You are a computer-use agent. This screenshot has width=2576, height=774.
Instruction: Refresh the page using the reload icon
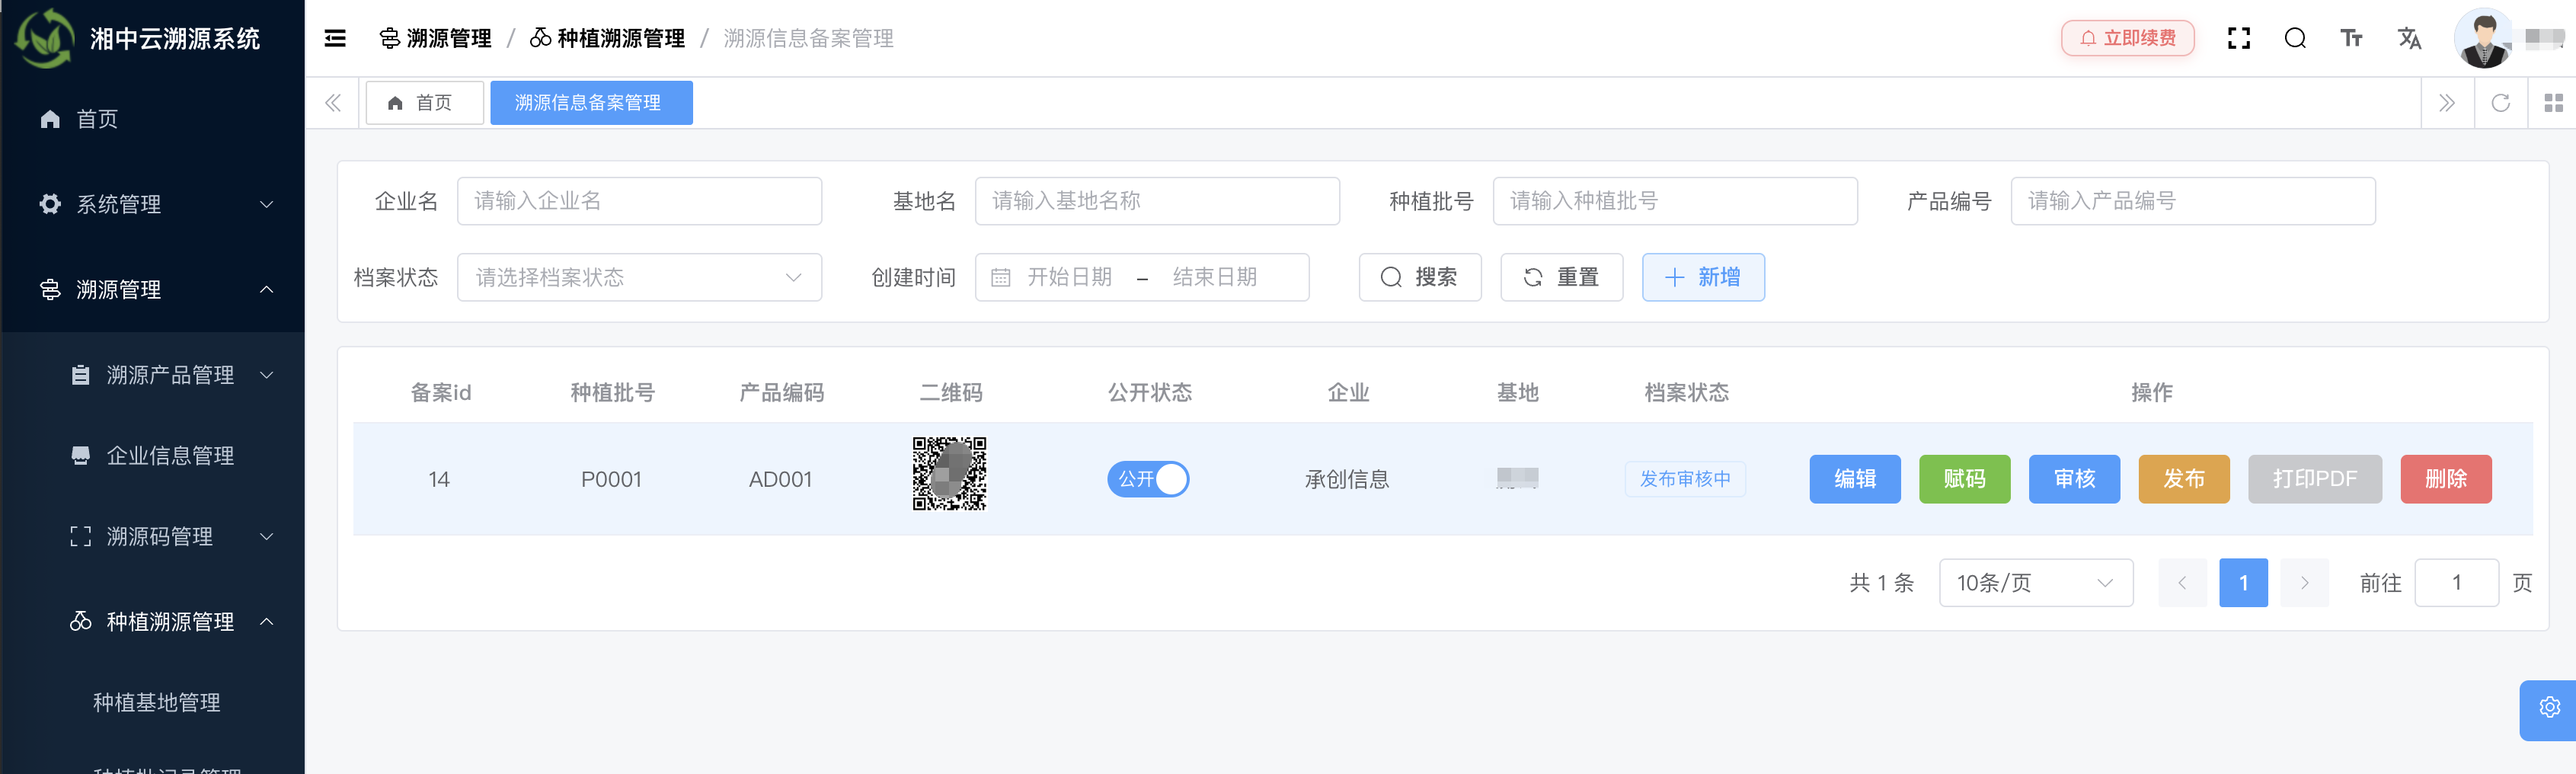click(x=2501, y=102)
